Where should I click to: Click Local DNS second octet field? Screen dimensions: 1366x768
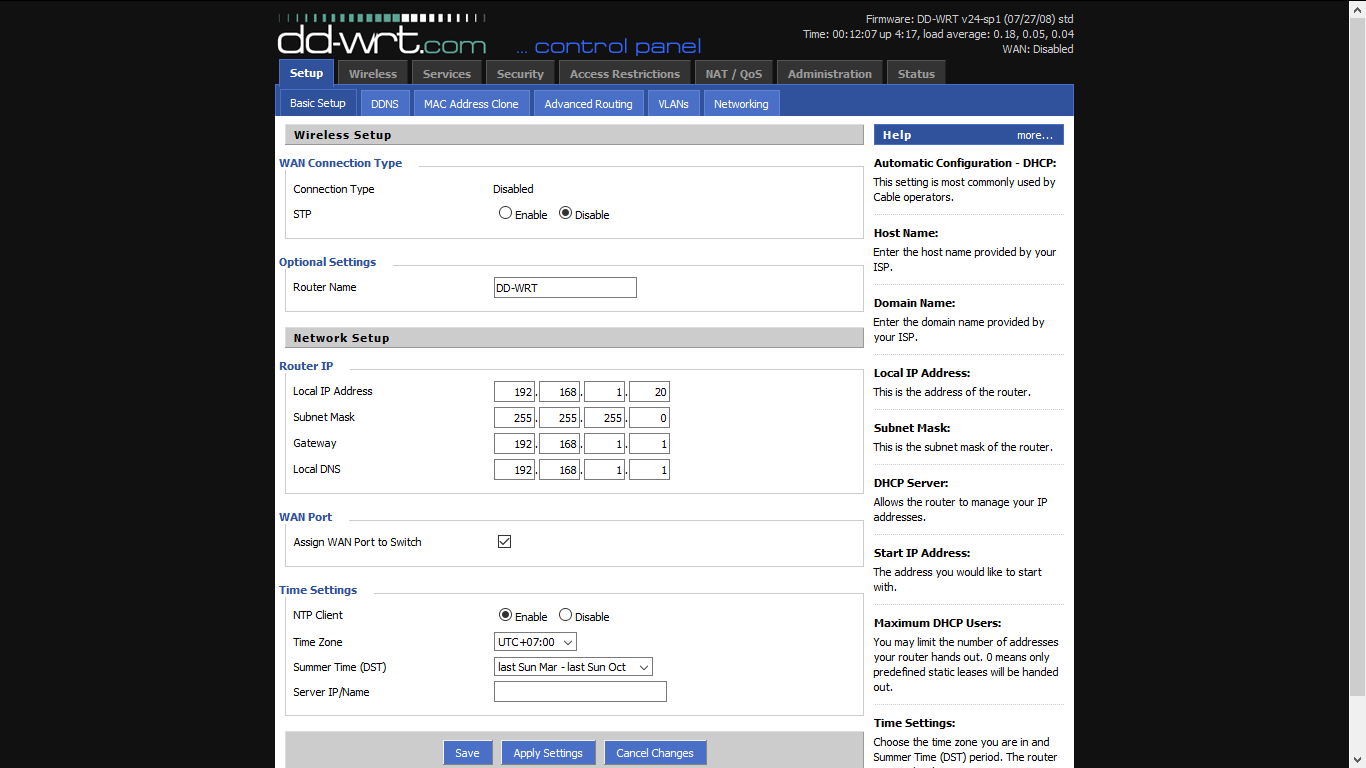point(559,470)
